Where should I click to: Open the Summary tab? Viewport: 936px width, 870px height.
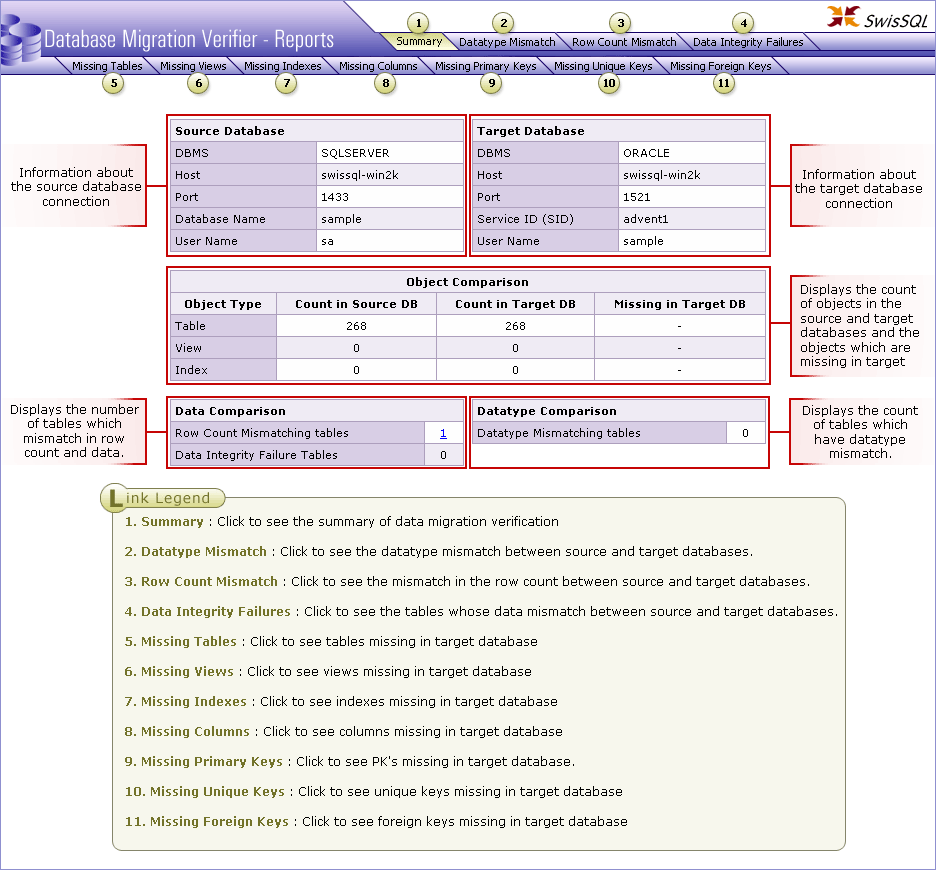click(x=419, y=41)
